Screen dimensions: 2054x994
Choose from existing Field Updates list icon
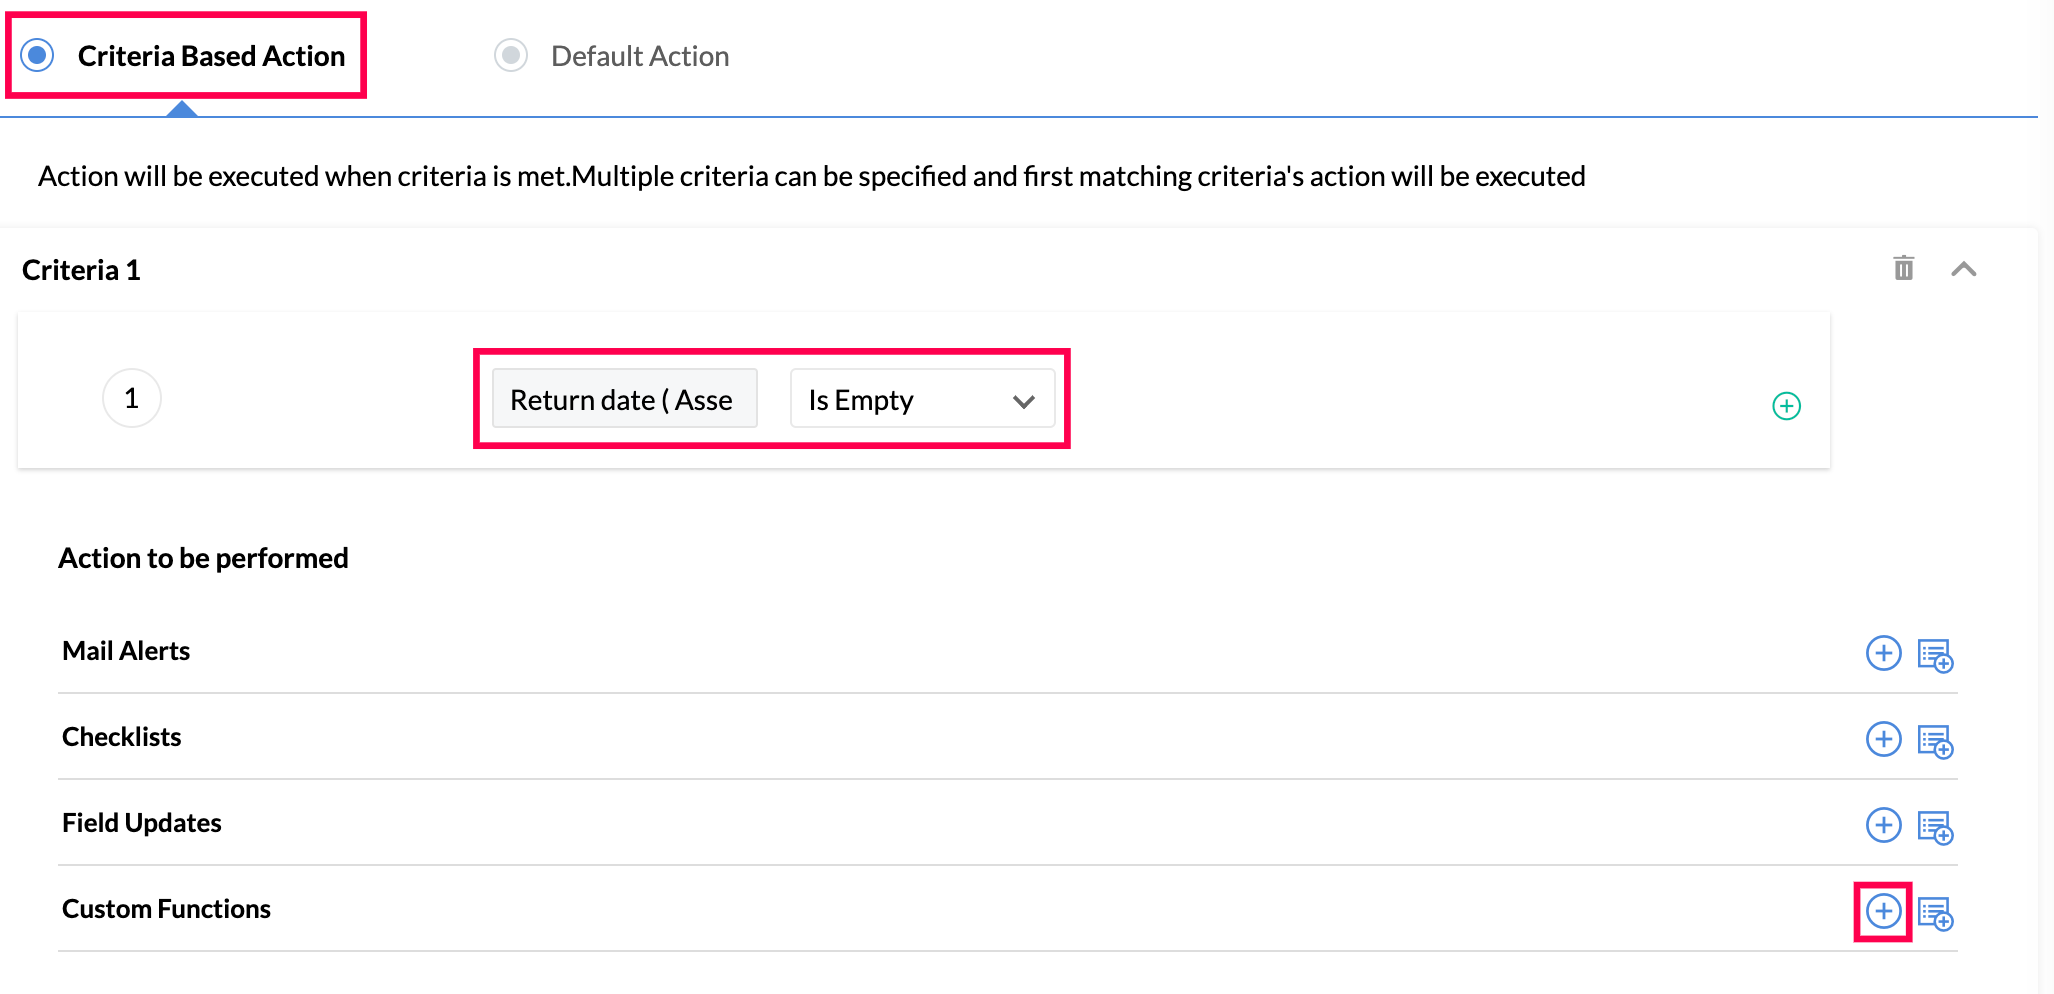[1935, 827]
